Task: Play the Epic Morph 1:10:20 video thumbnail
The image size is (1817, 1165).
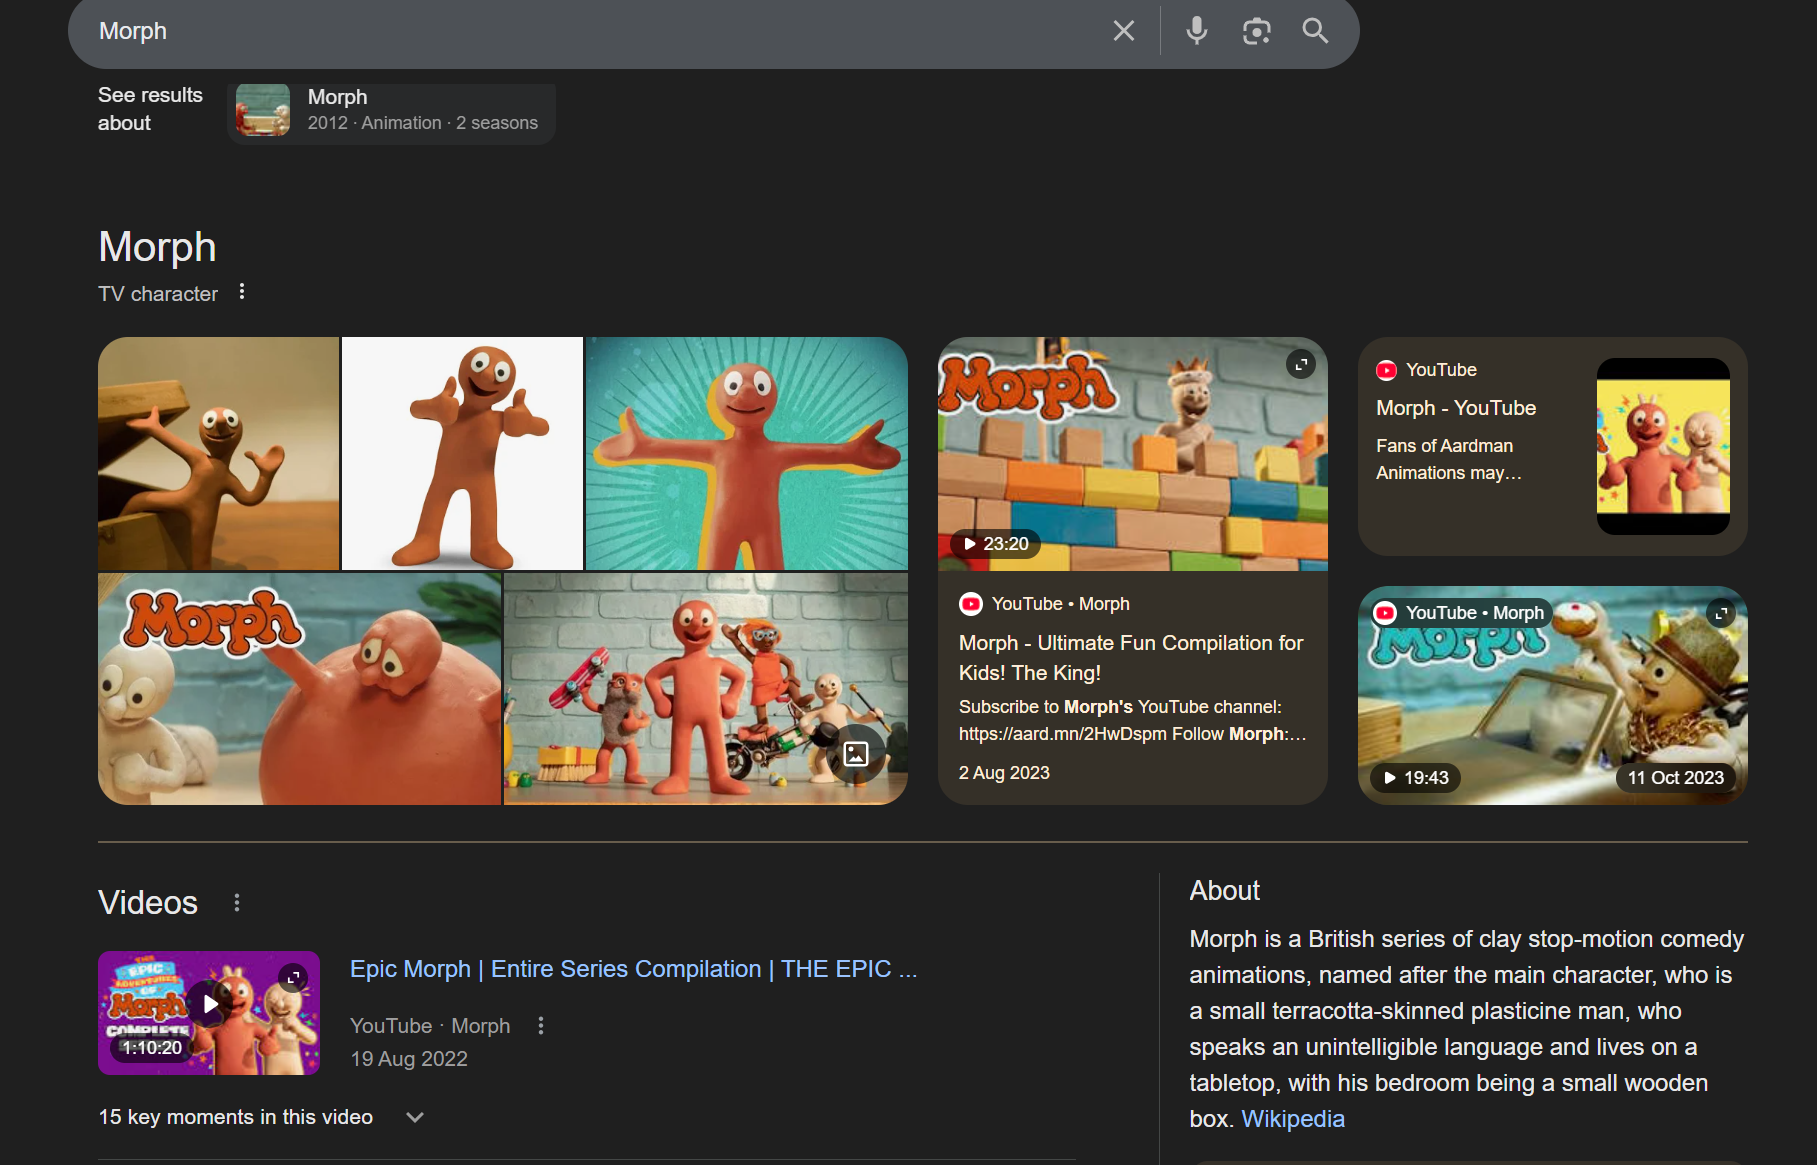Action: tap(209, 1013)
